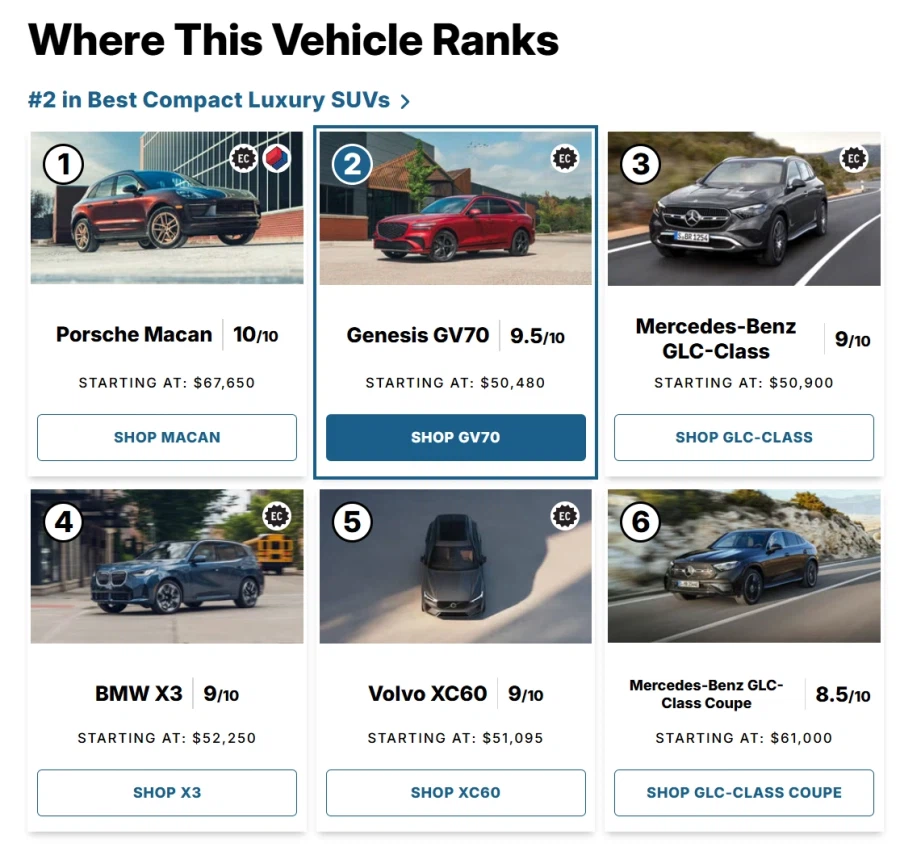Open the #2 in Best Compact Luxury SUVs link
Image resolution: width=900 pixels, height=847 pixels.
210,100
